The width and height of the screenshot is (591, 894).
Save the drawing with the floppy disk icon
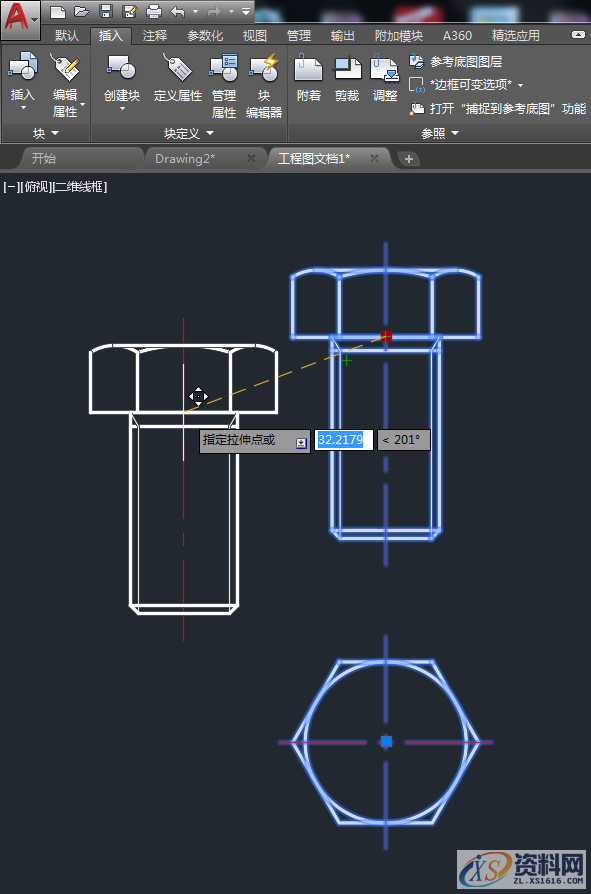[106, 11]
